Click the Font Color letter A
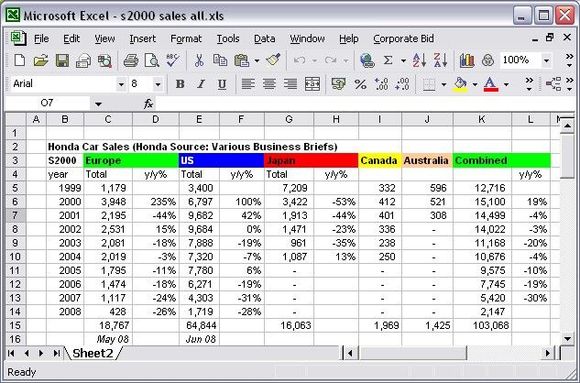 point(491,84)
